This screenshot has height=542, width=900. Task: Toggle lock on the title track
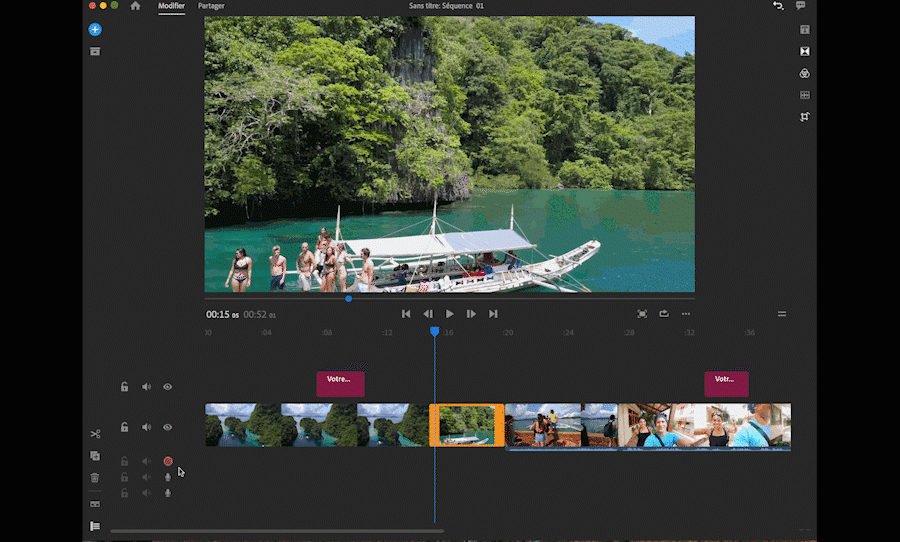point(124,387)
